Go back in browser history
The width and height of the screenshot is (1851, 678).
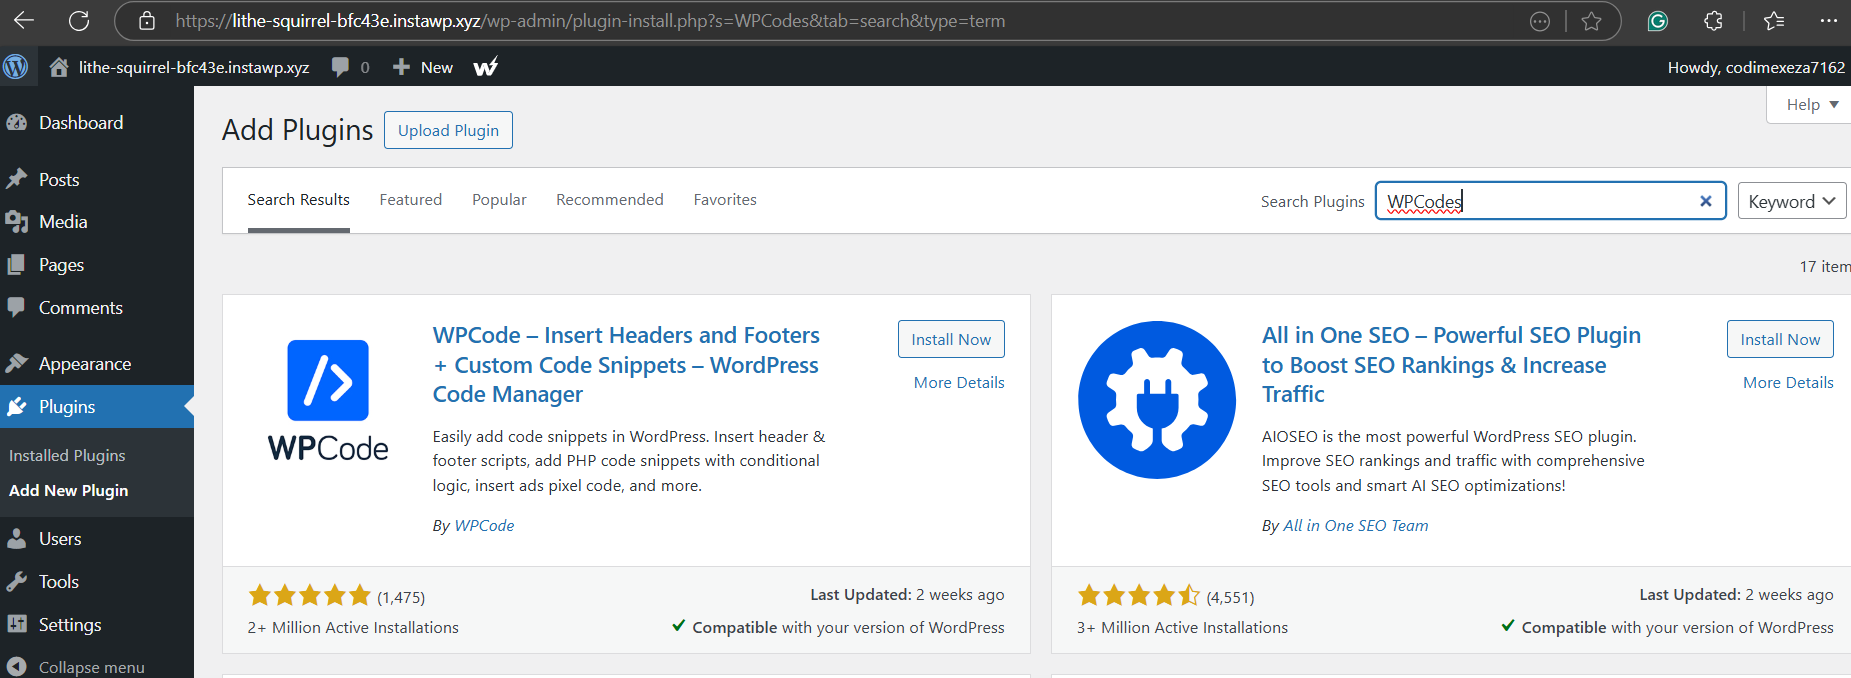tap(23, 20)
